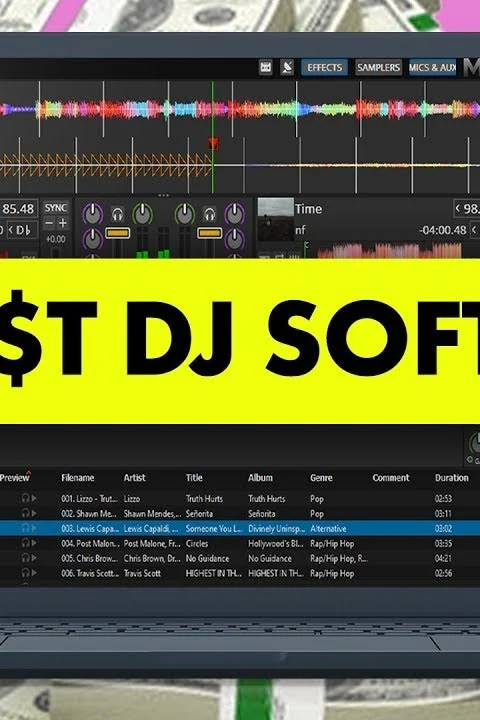Click the '02:53' duration cell
The width and height of the screenshot is (480, 720).
[x=443, y=498]
